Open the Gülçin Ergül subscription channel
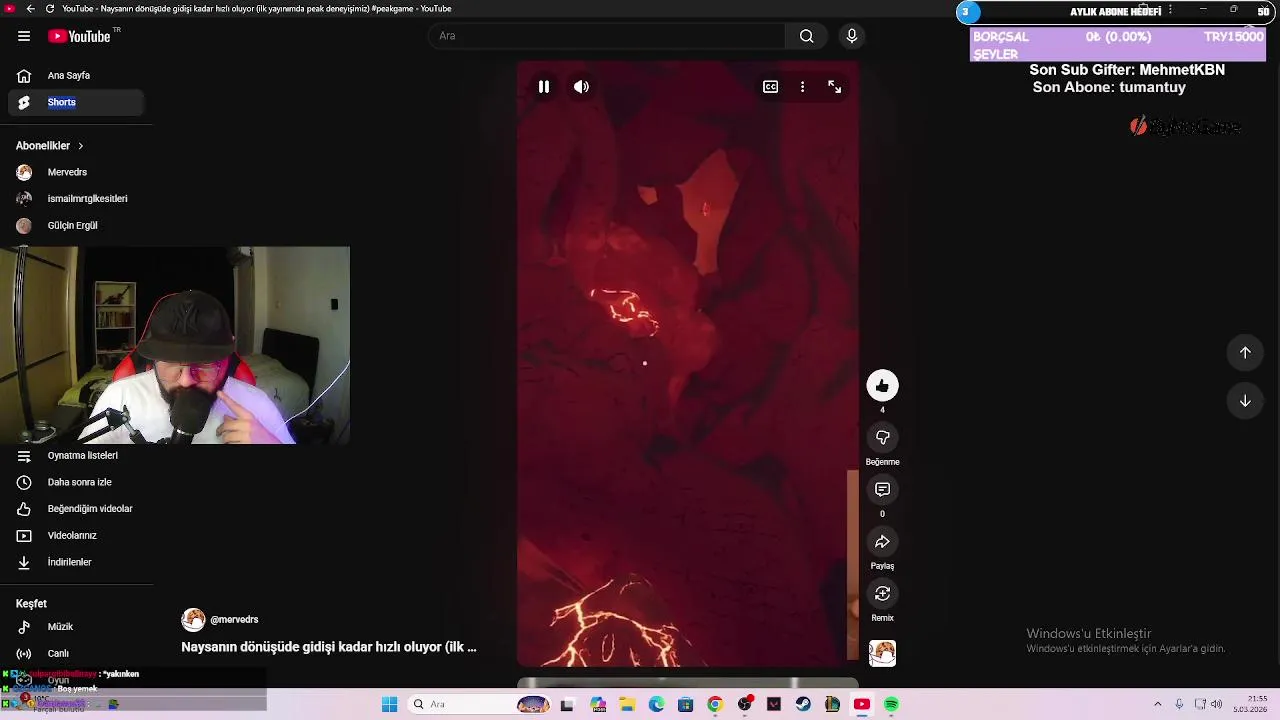The image size is (1280, 720). tap(76, 226)
